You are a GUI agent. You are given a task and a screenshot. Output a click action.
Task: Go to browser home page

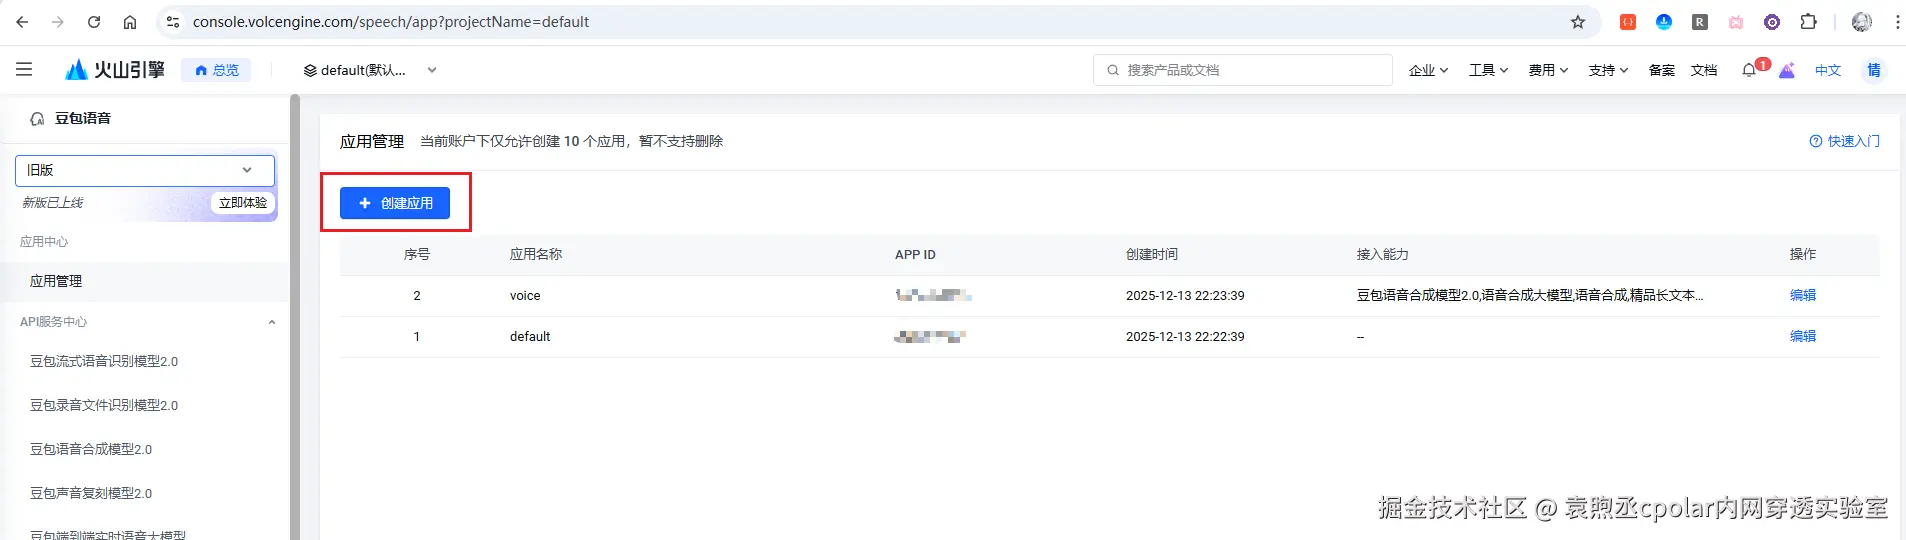[x=130, y=22]
